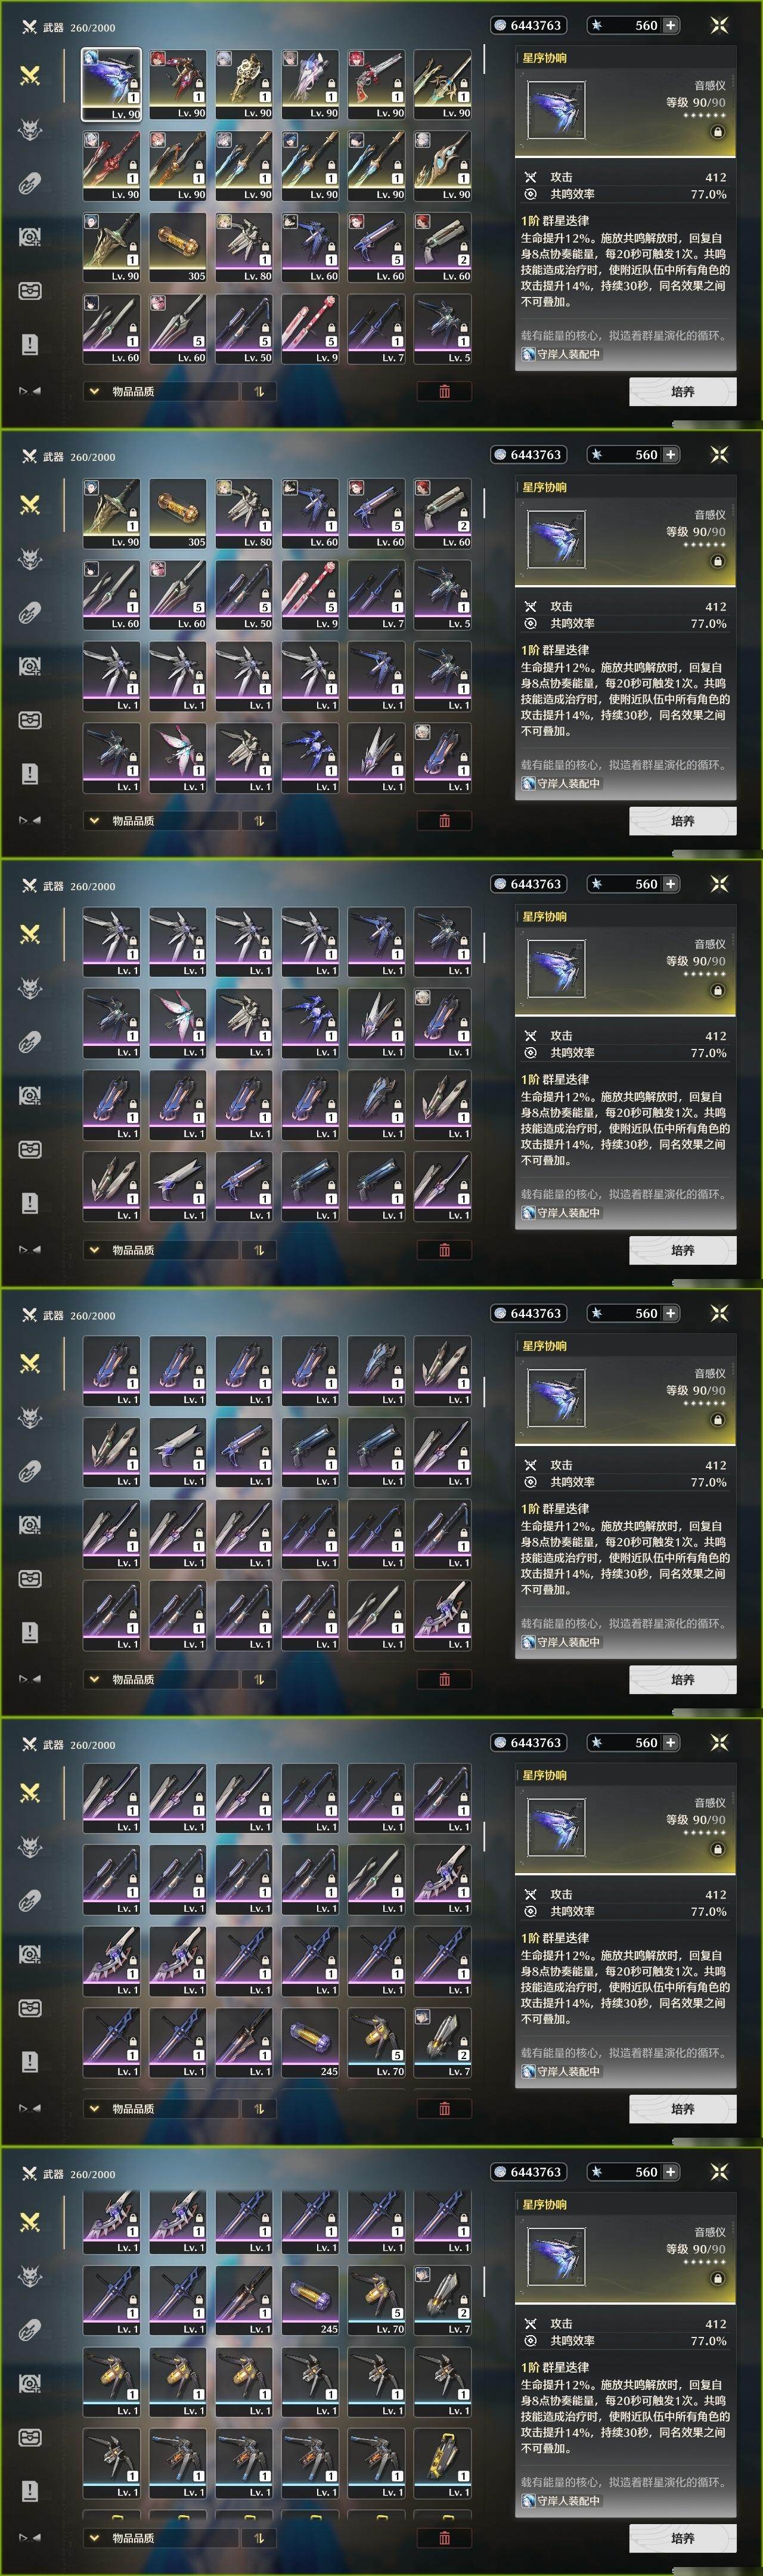The height and width of the screenshot is (2576, 763).
Task: Open the demon-mask echoes category in the topmost capture
Action: (x=30, y=129)
